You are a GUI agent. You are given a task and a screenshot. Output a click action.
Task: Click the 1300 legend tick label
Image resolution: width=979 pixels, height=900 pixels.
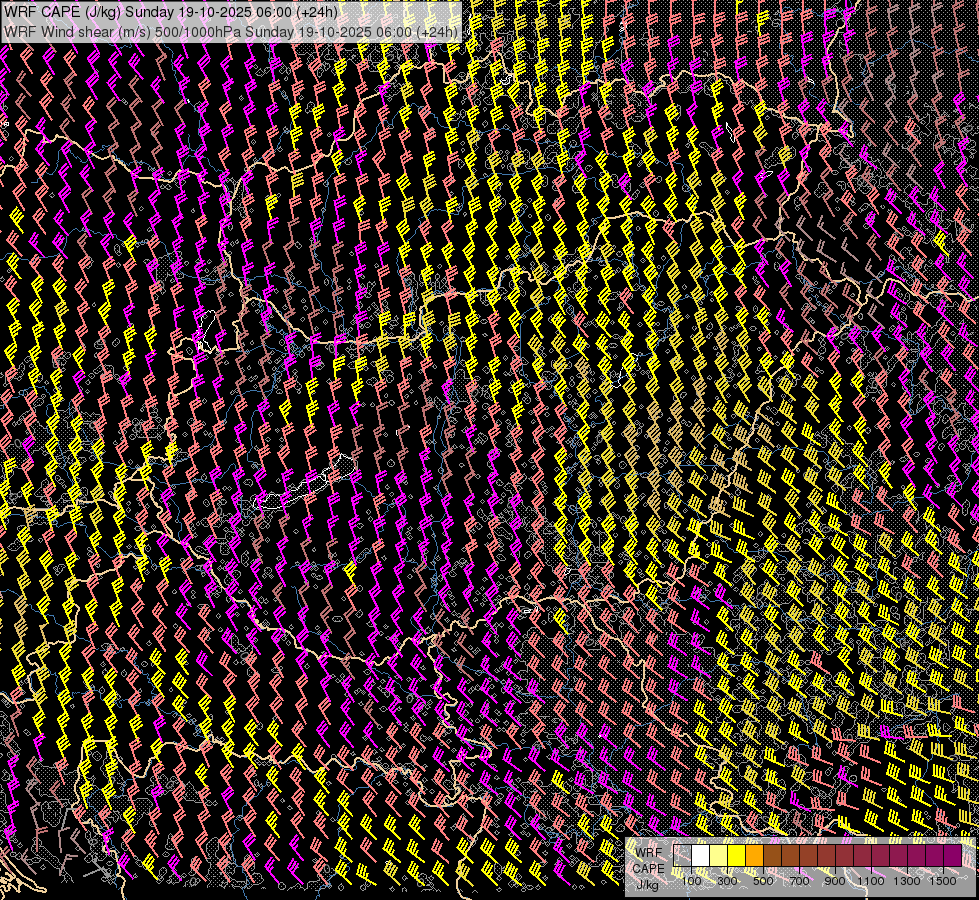(x=907, y=881)
